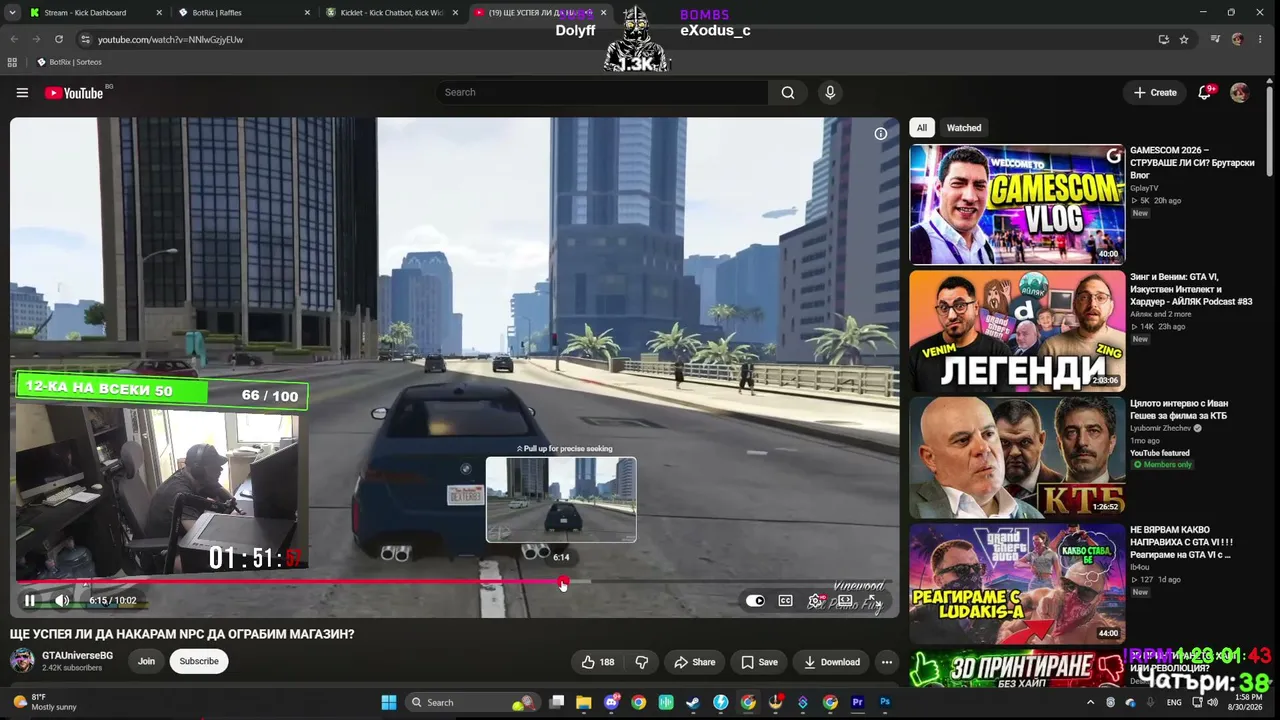Toggle closed captions in the player
Screen dimensions: 1280x720
coord(786,601)
